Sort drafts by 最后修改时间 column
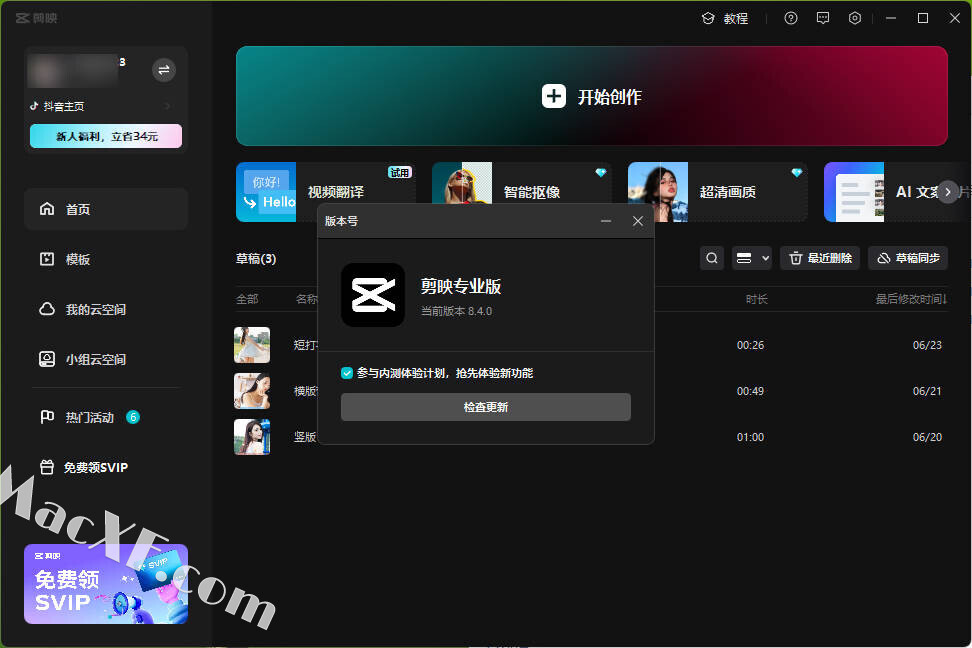The height and width of the screenshot is (648, 972). [x=911, y=299]
